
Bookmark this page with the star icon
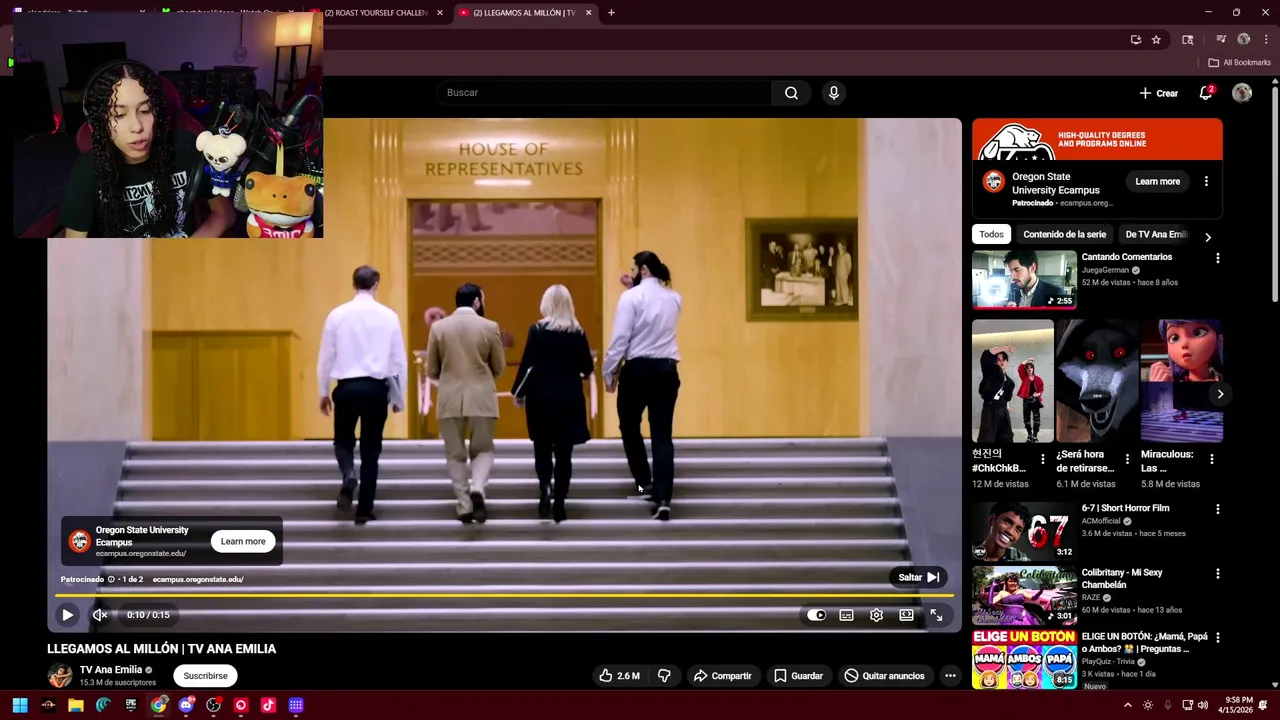tap(1156, 39)
